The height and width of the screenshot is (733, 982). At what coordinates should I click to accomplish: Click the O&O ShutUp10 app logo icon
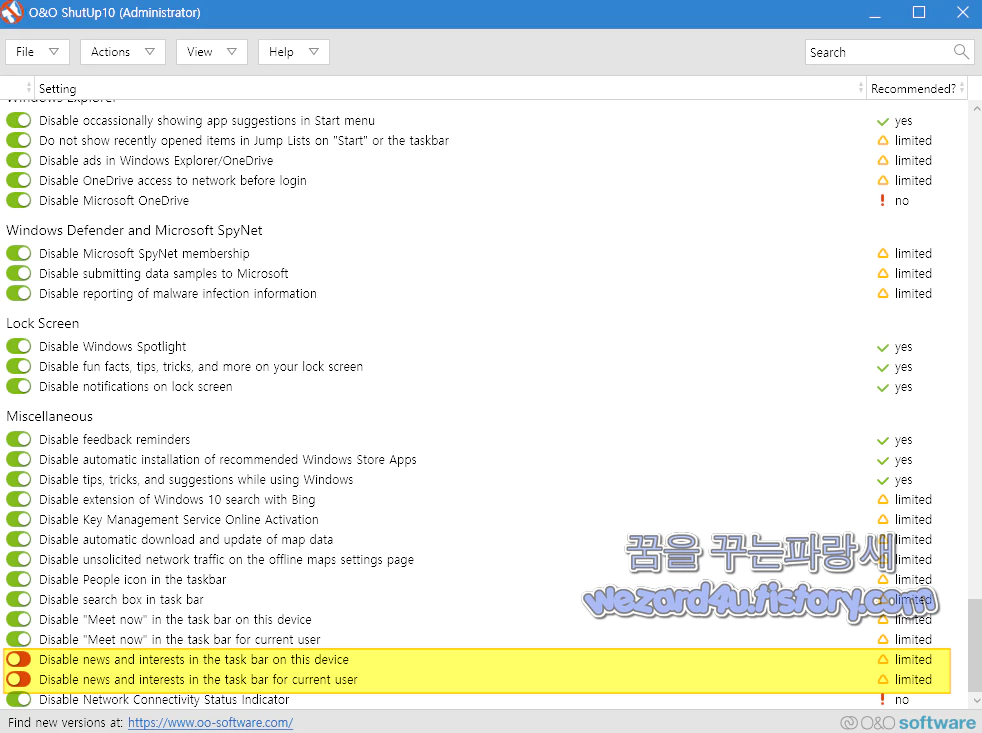(x=12, y=13)
